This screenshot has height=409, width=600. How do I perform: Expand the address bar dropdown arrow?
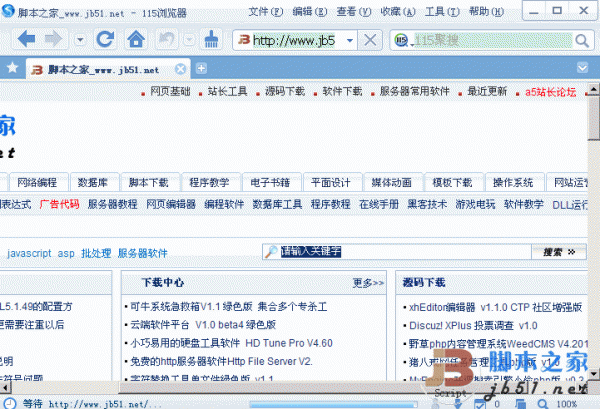click(349, 40)
